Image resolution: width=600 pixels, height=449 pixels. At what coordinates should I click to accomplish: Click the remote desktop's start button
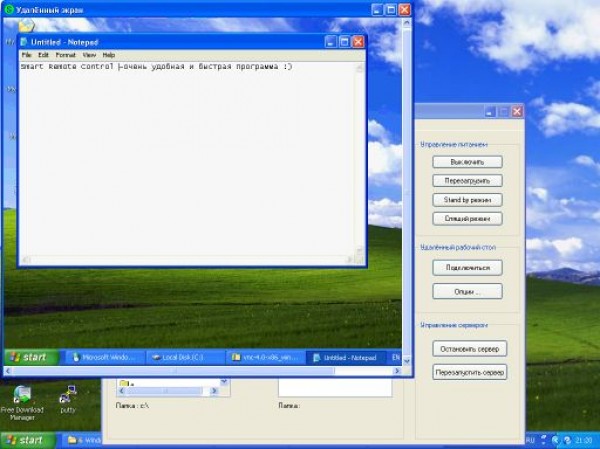point(32,358)
